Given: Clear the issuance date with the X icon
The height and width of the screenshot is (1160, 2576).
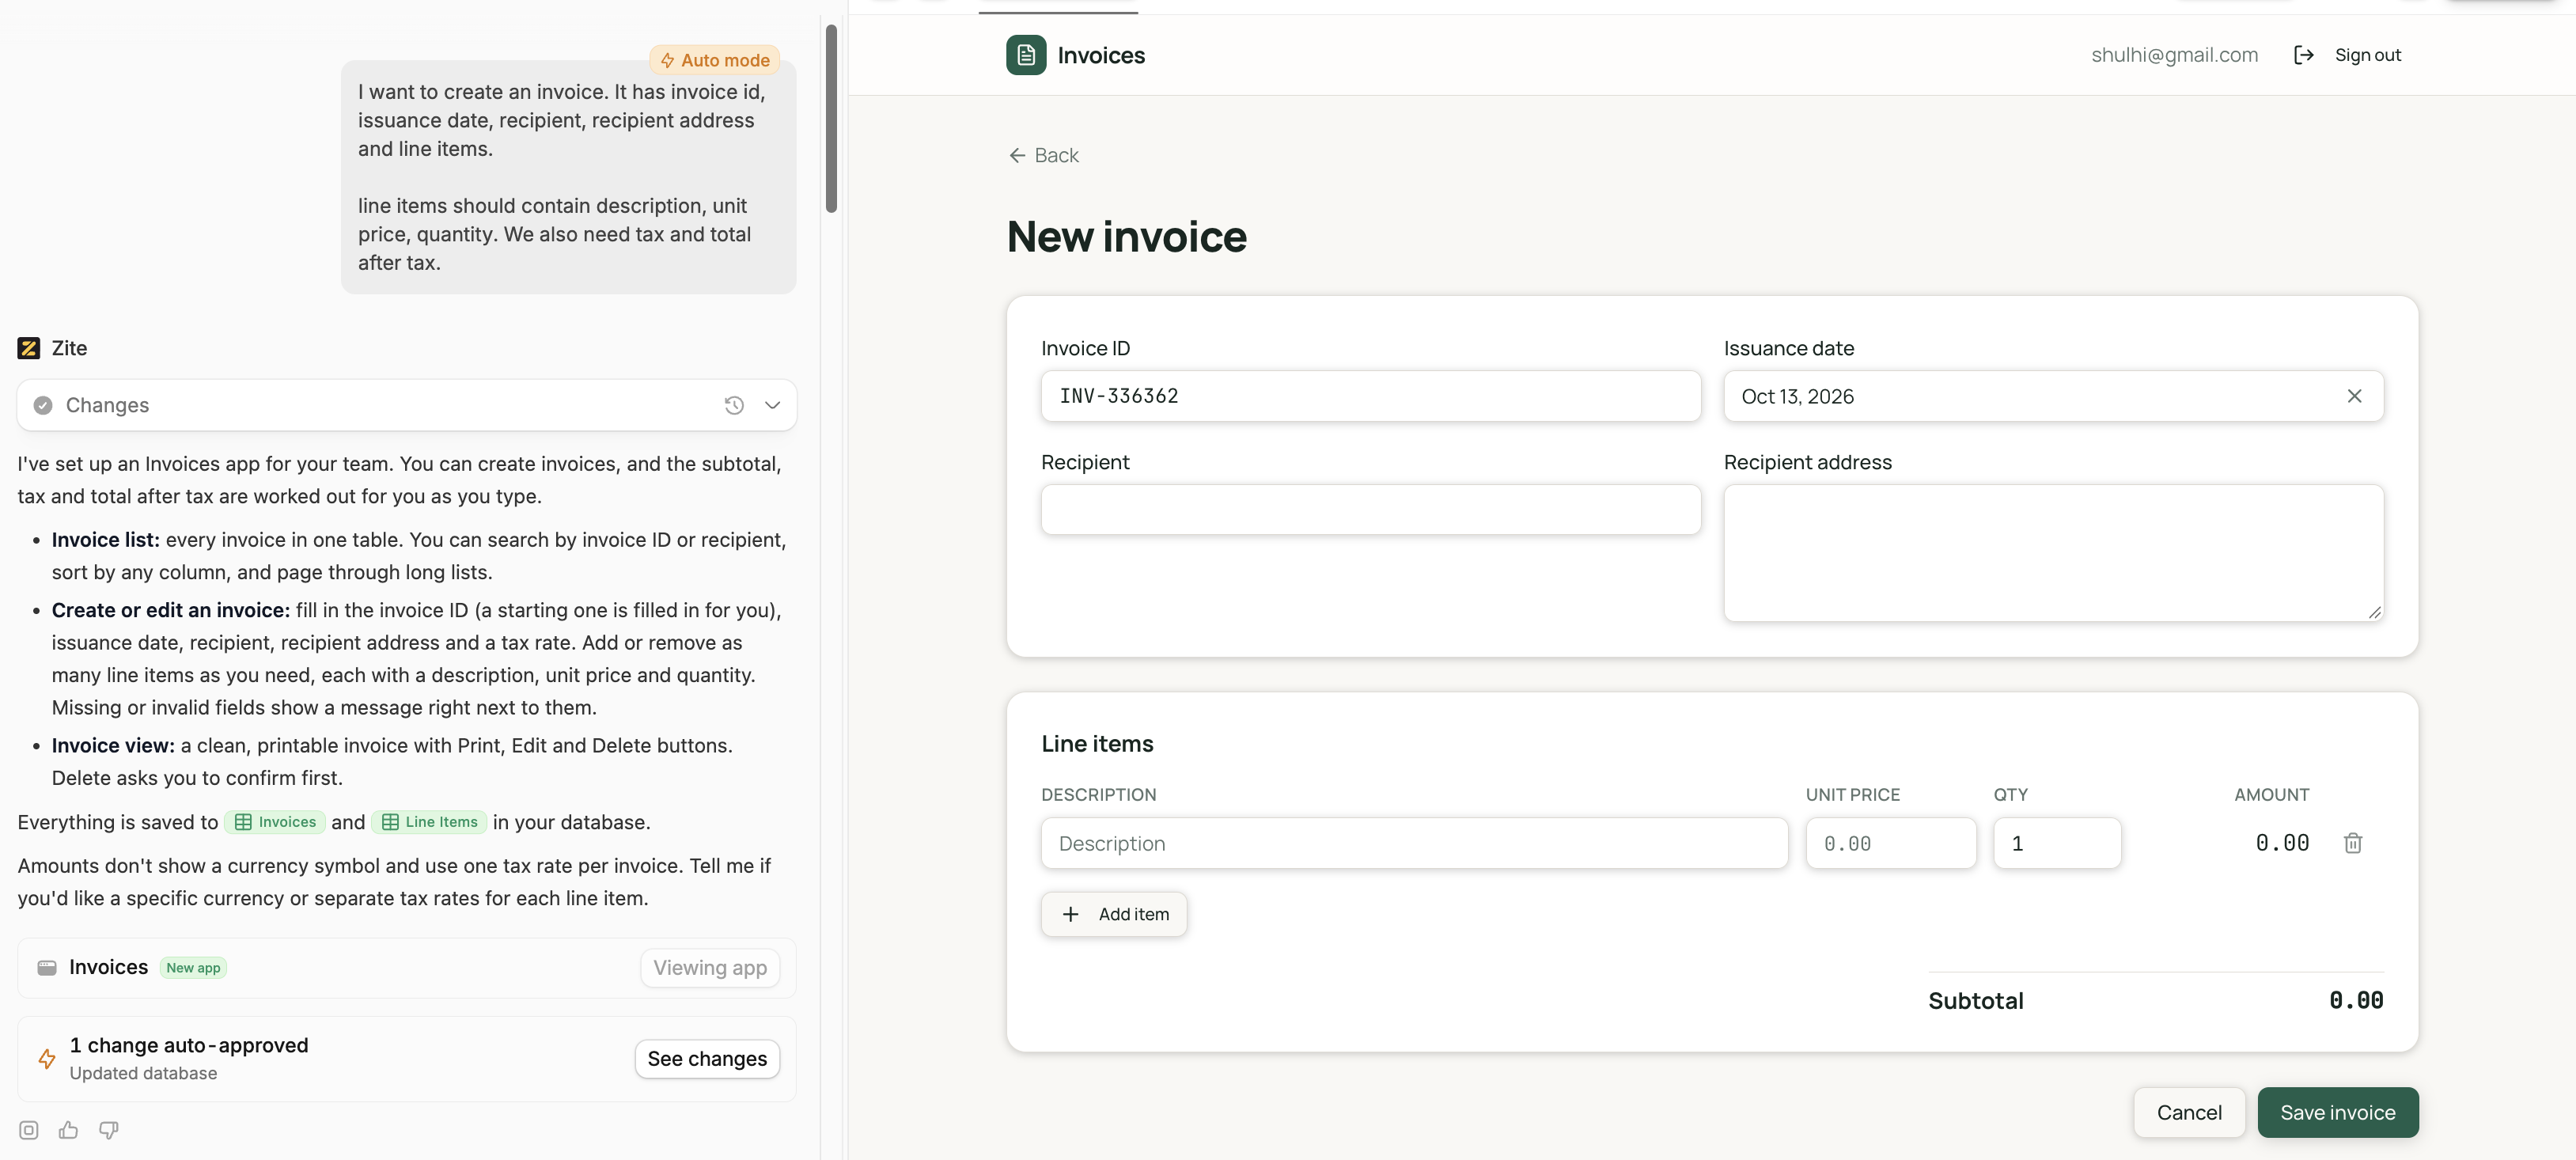Looking at the screenshot, I should pyautogui.click(x=2354, y=396).
